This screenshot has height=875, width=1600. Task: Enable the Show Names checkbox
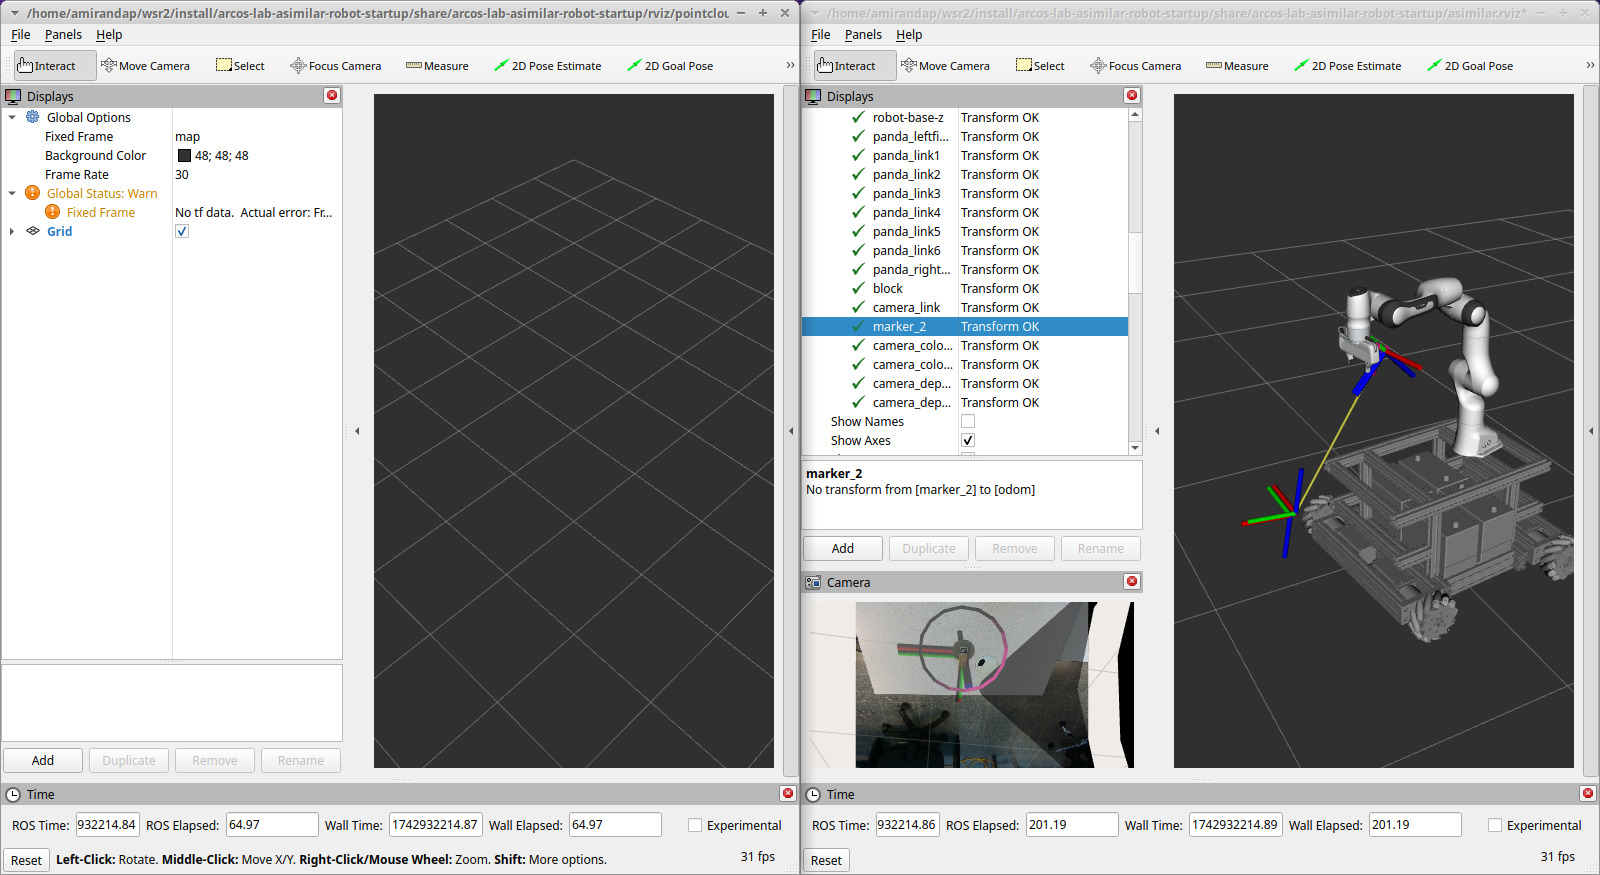pyautogui.click(x=968, y=421)
